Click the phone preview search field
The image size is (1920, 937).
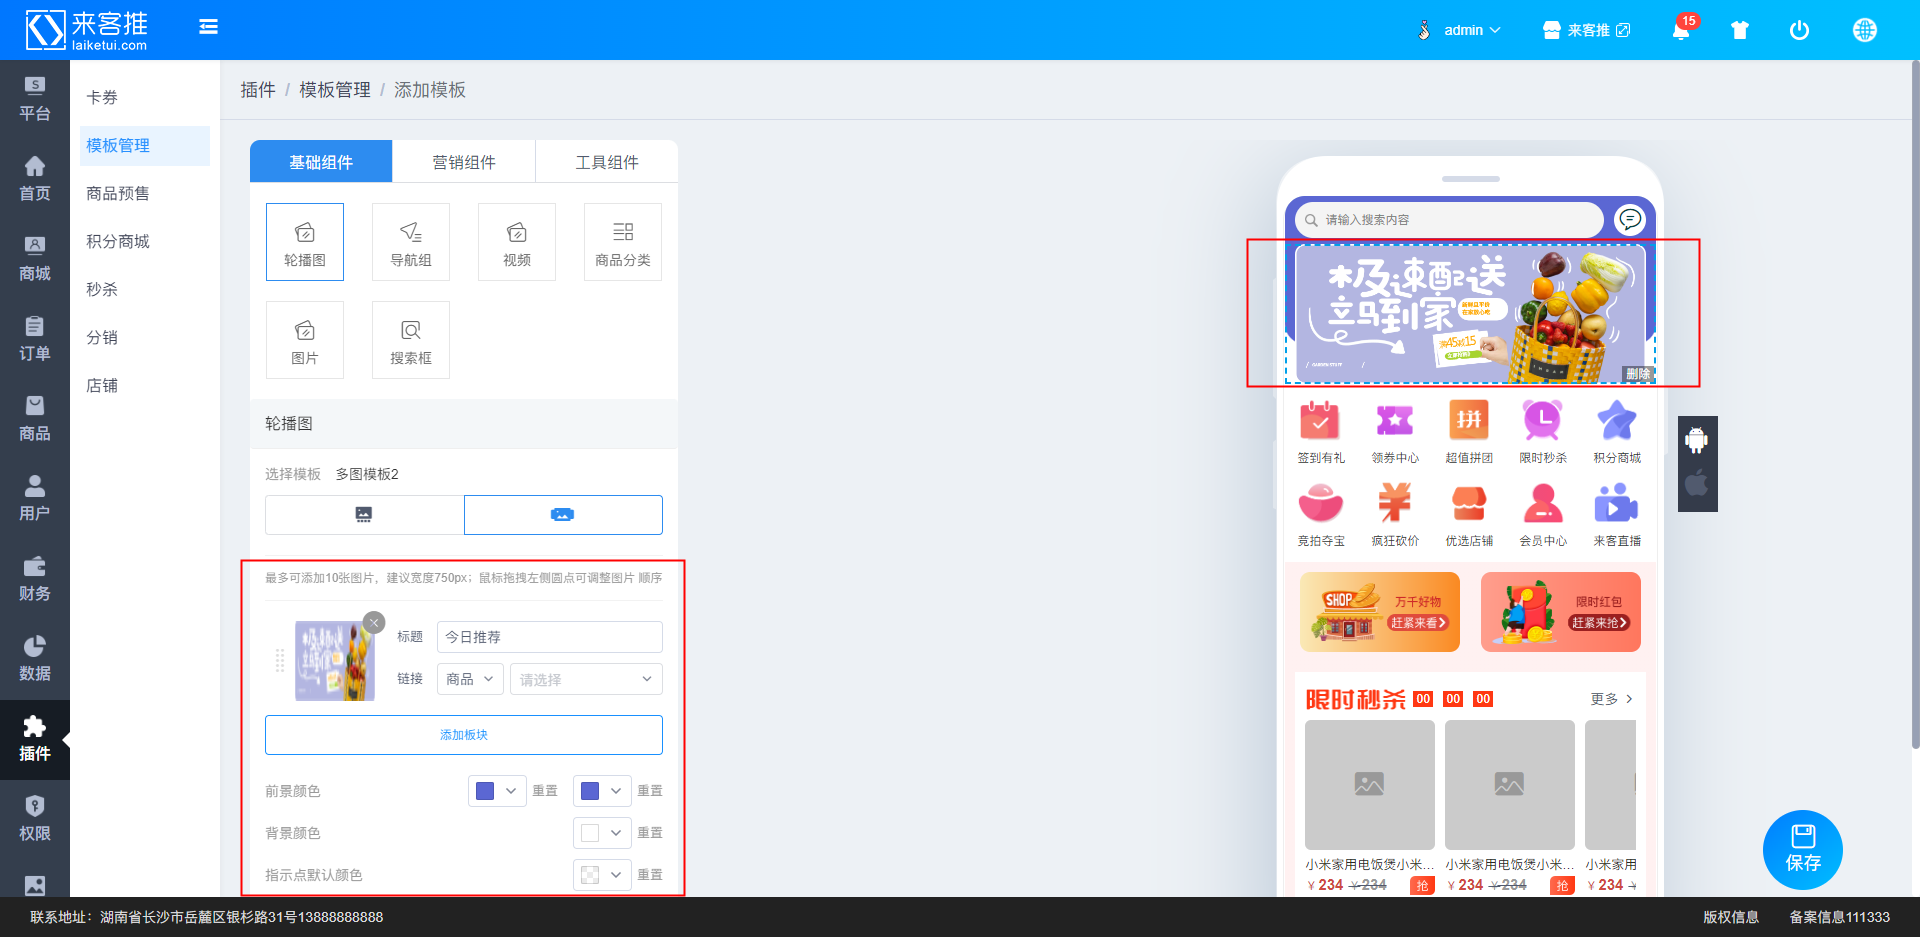click(x=1449, y=220)
